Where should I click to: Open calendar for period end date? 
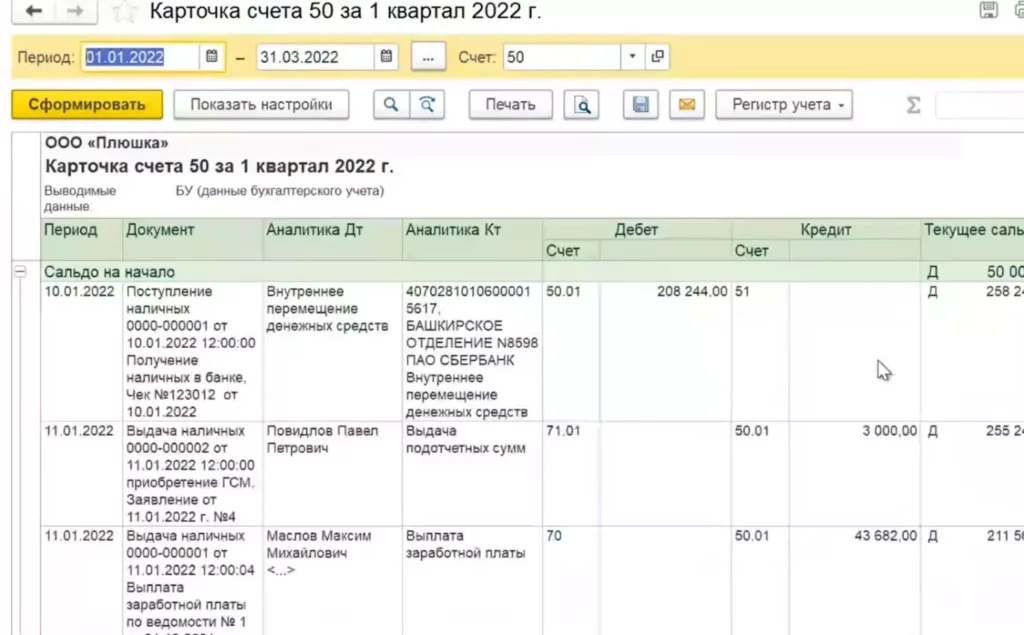[387, 57]
